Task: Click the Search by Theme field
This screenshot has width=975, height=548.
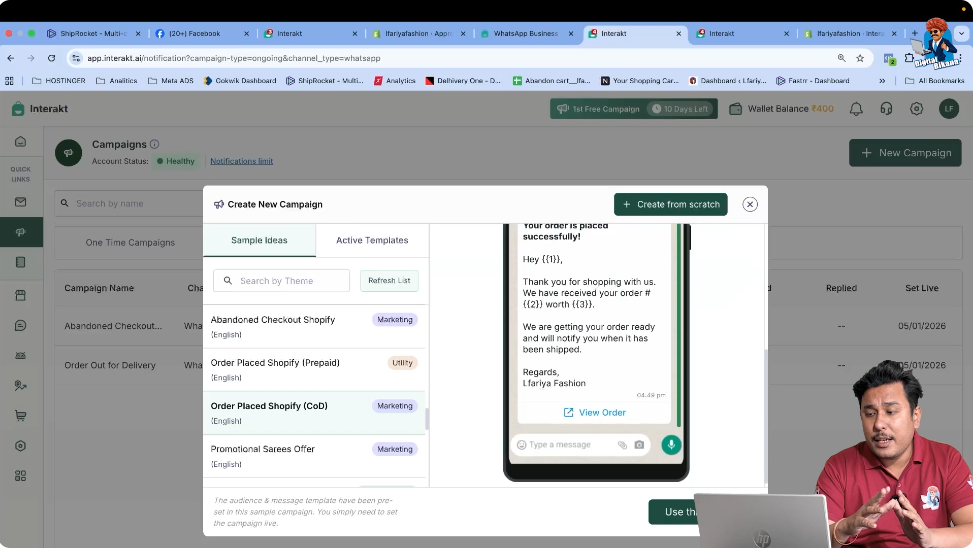Action: click(x=281, y=281)
